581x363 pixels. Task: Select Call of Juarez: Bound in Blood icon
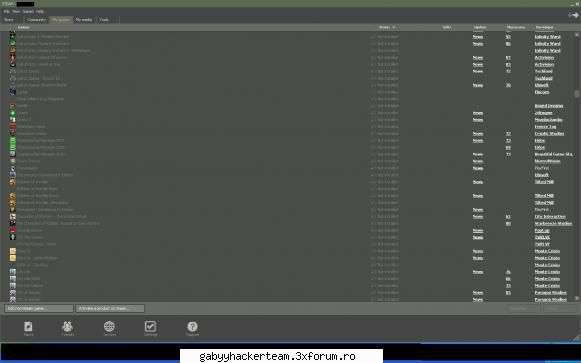pos(13,85)
